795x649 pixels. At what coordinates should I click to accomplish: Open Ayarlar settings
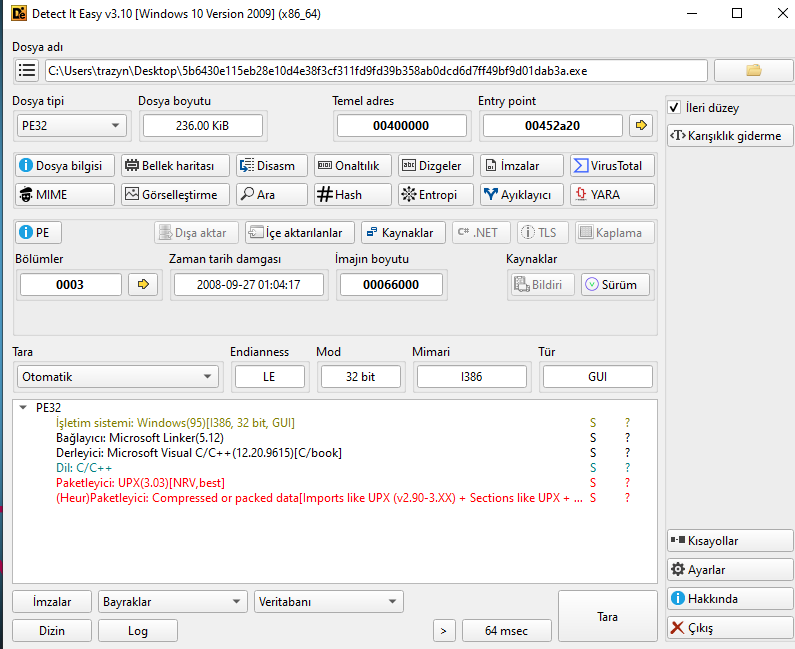(x=729, y=570)
